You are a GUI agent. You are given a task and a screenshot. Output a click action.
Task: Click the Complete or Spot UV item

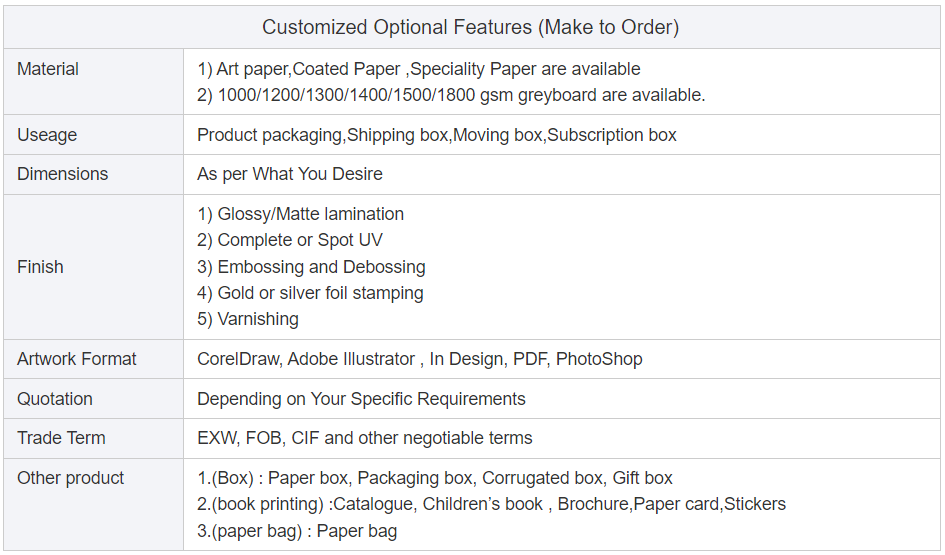point(289,240)
